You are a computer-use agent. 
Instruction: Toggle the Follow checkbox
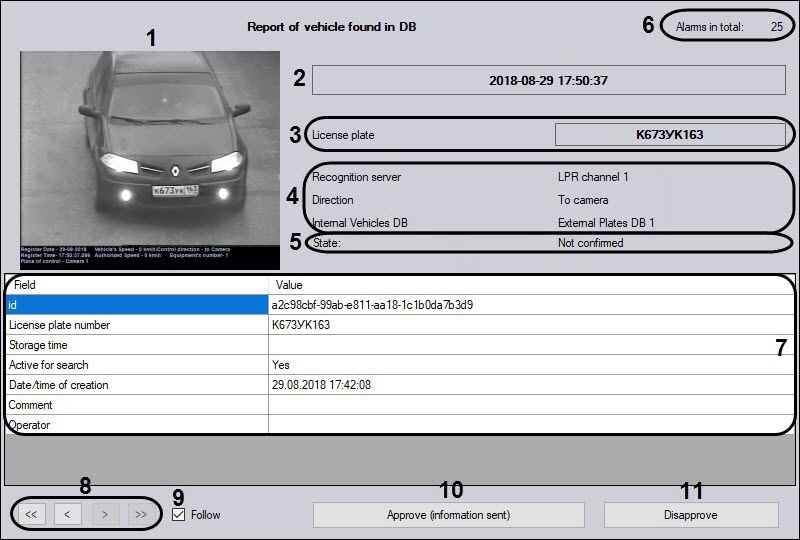point(179,515)
